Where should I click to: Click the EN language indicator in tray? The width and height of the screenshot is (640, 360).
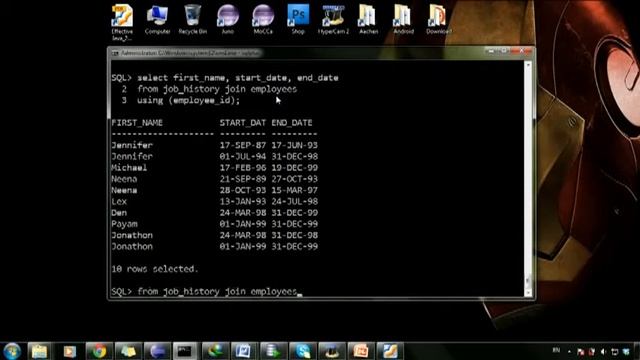(556, 351)
